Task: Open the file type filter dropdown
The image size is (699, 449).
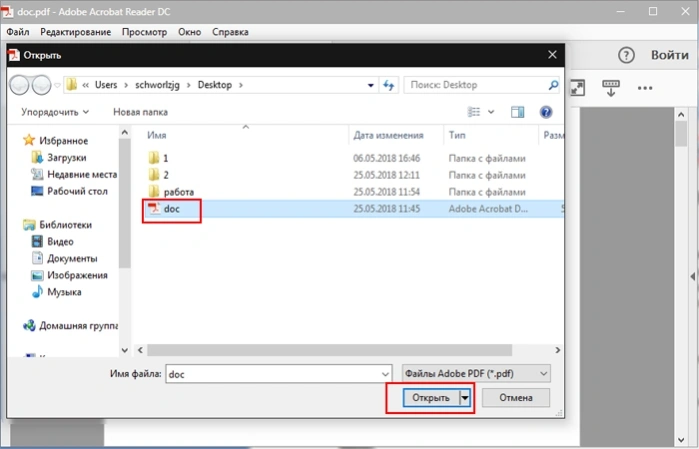Action: [476, 374]
